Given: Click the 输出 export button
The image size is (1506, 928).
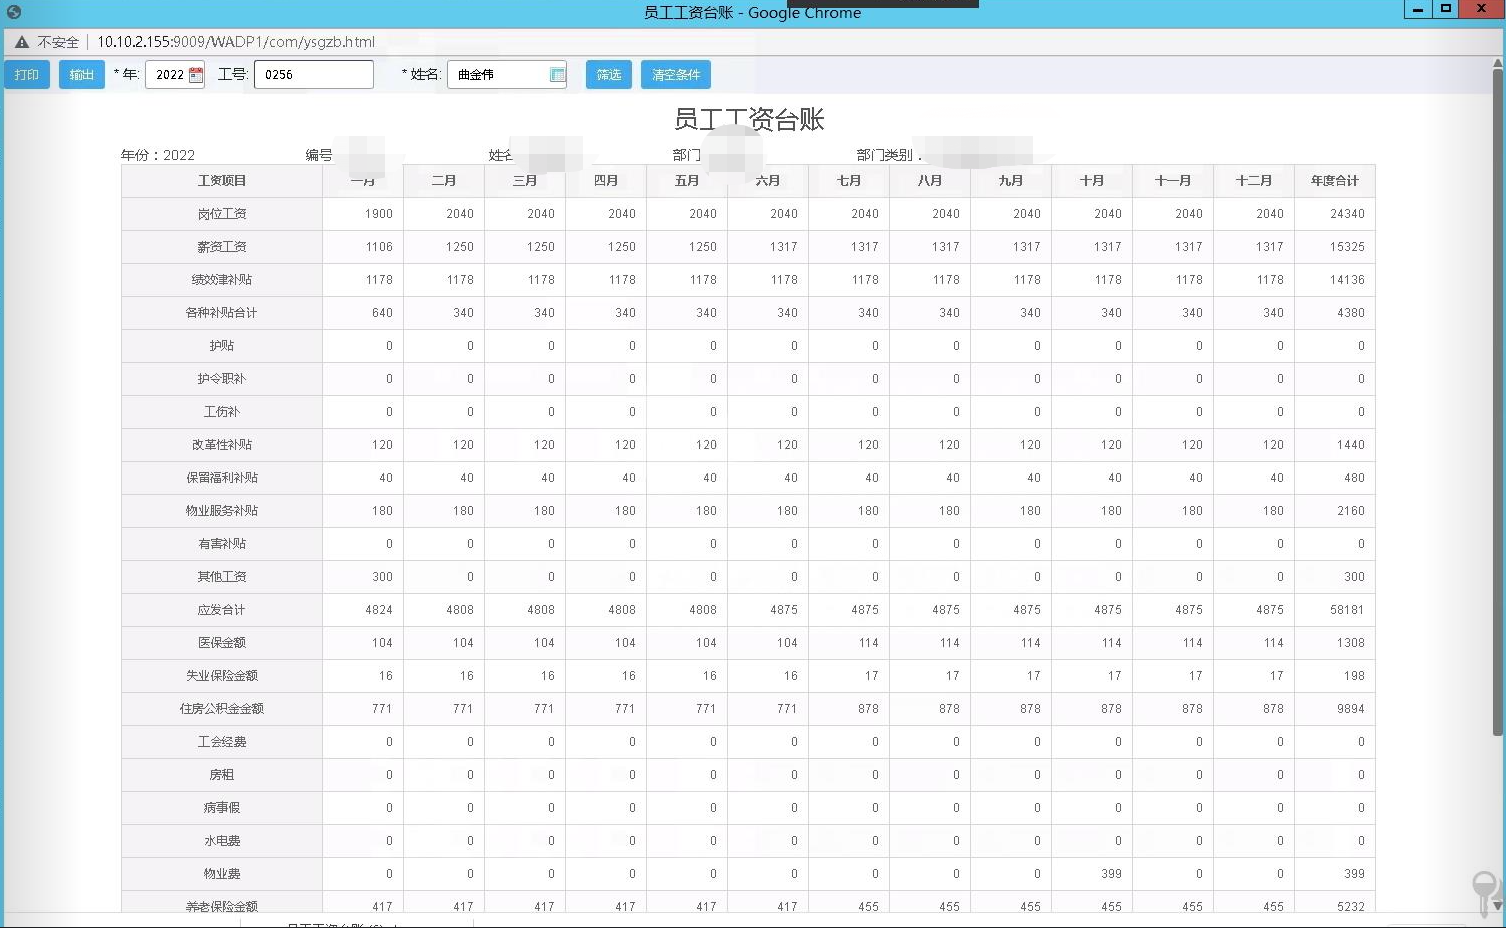Looking at the screenshot, I should pyautogui.click(x=82, y=75).
